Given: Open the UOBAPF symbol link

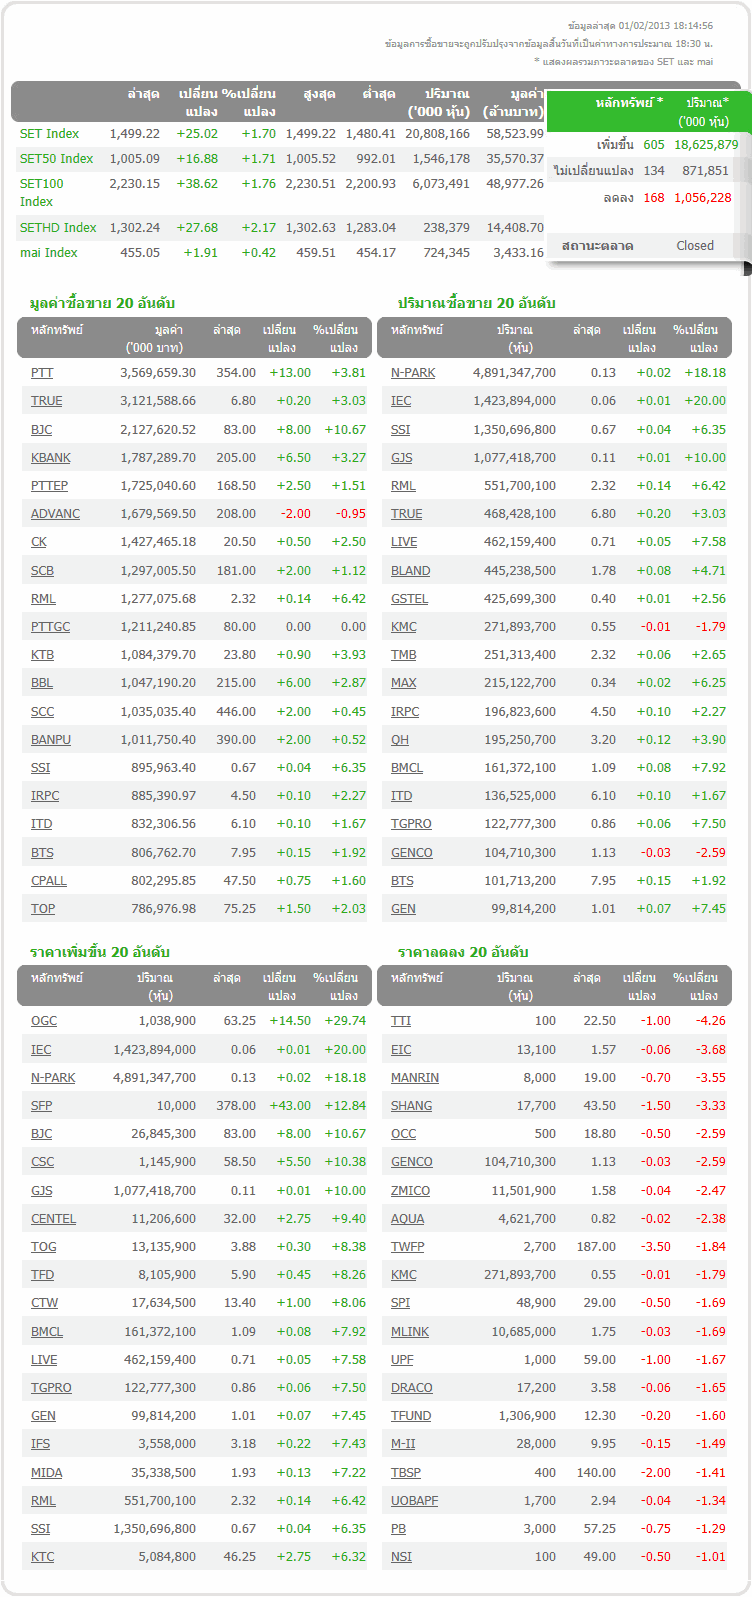Looking at the screenshot, I should coord(414,1501).
